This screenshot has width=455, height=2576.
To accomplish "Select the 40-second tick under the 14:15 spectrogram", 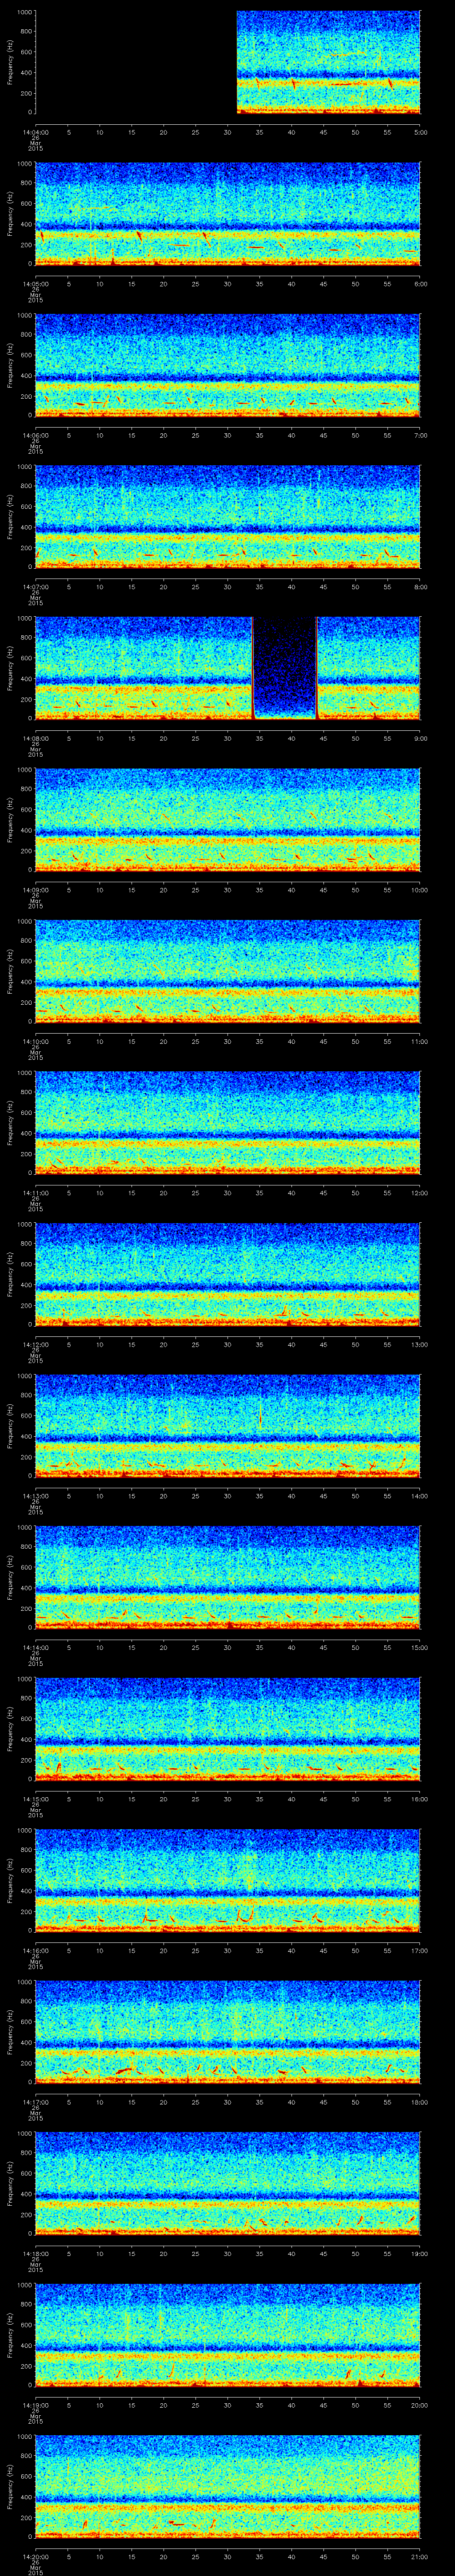I will (291, 1799).
